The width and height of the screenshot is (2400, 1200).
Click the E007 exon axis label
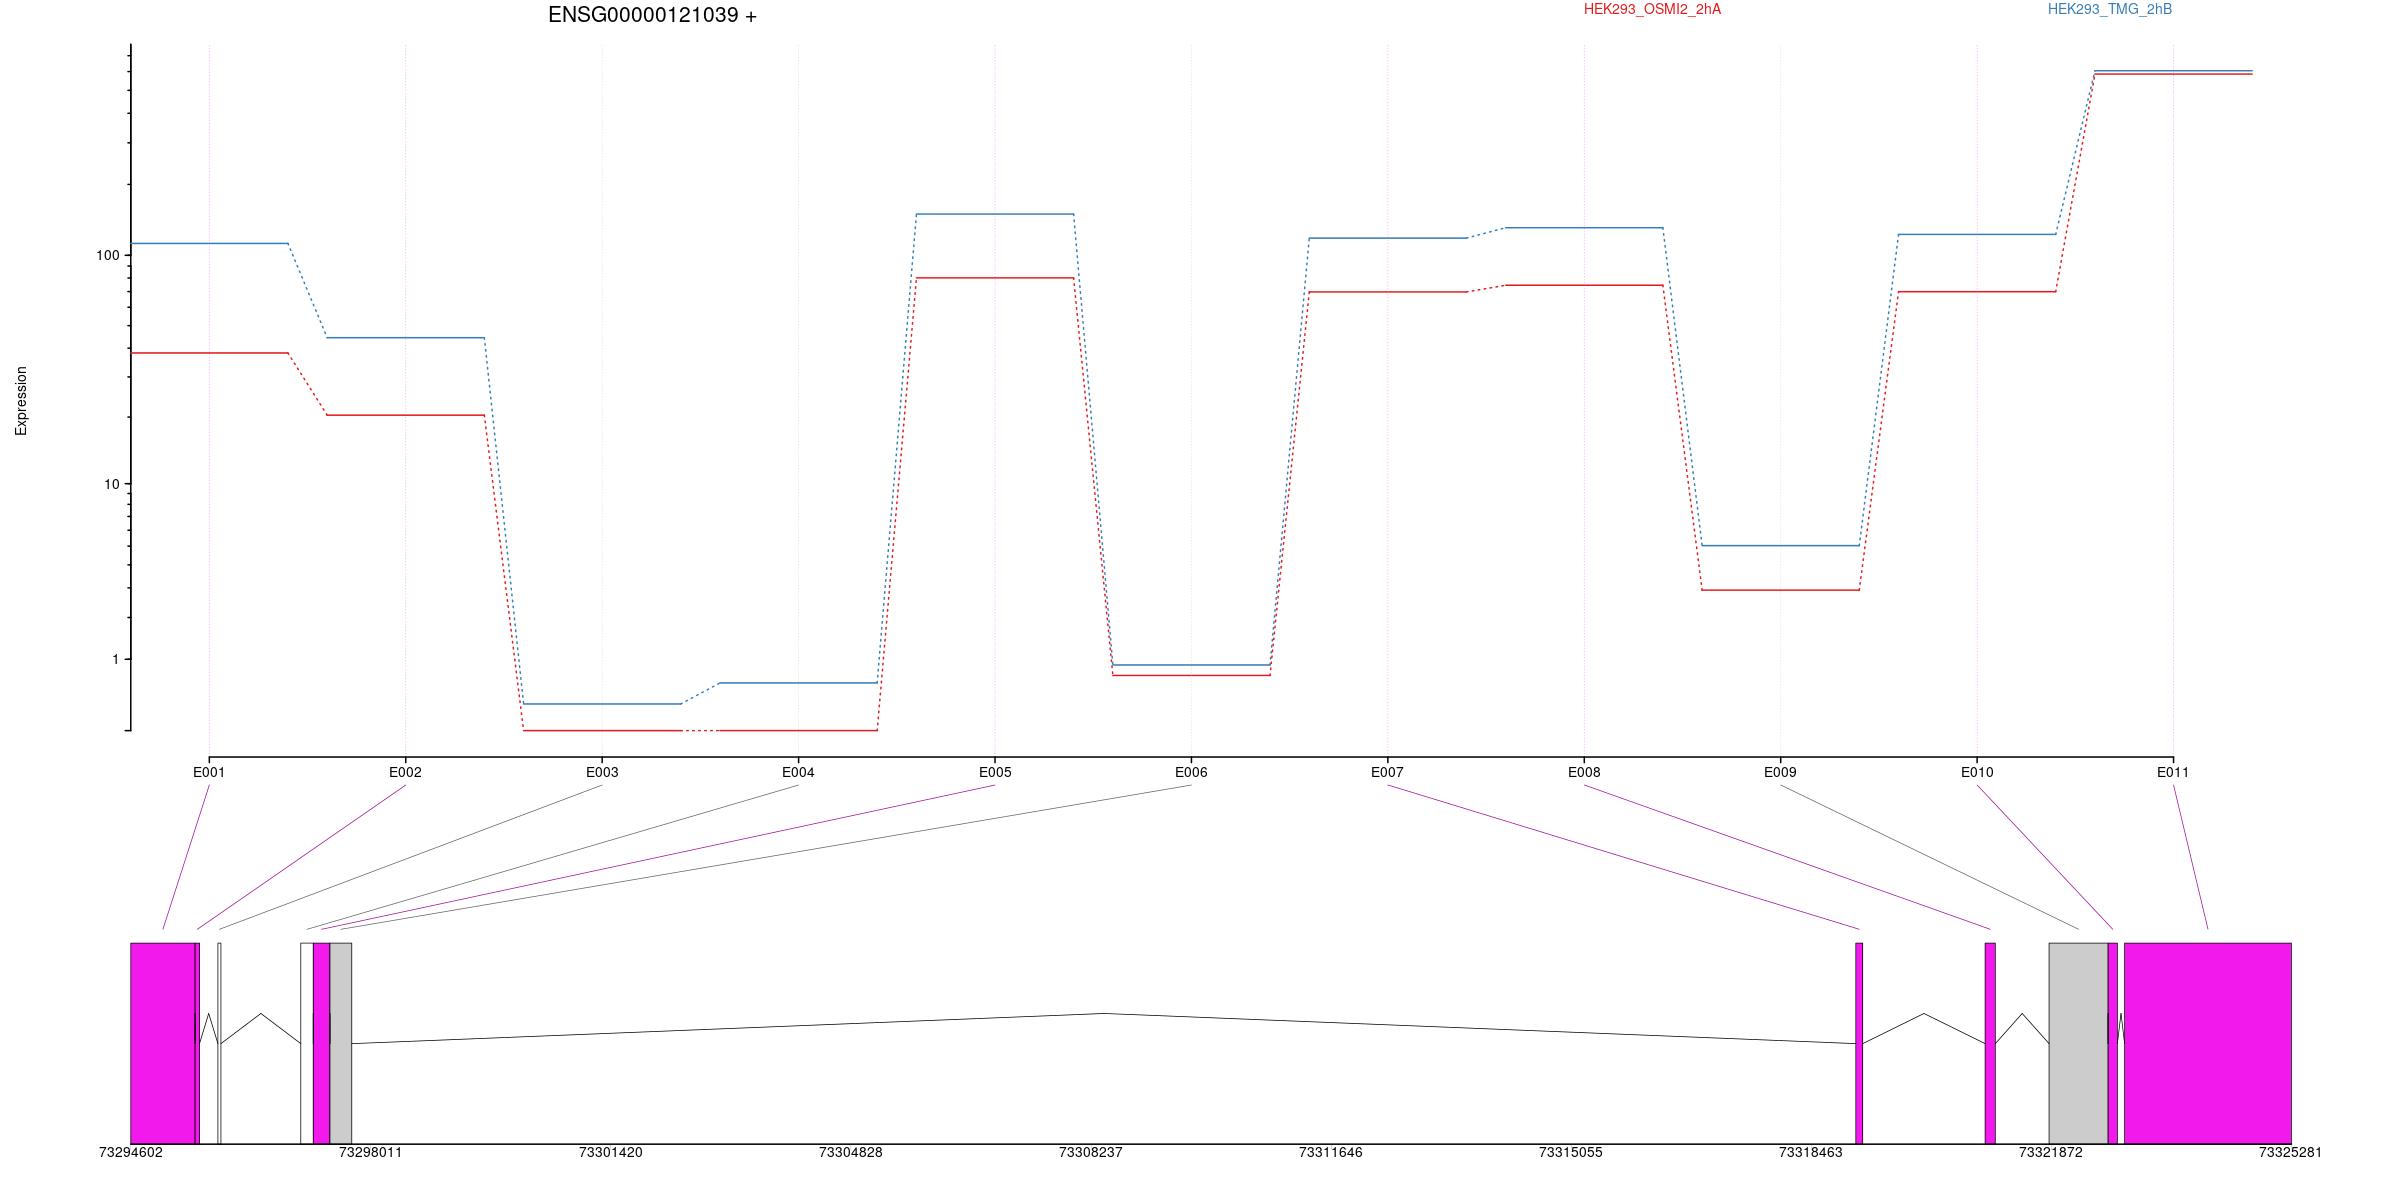(1387, 772)
